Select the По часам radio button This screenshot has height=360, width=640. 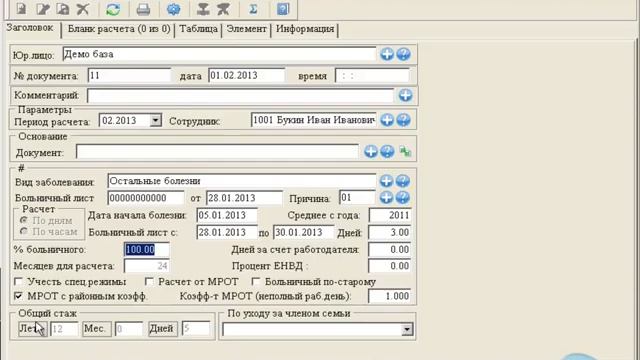24,231
